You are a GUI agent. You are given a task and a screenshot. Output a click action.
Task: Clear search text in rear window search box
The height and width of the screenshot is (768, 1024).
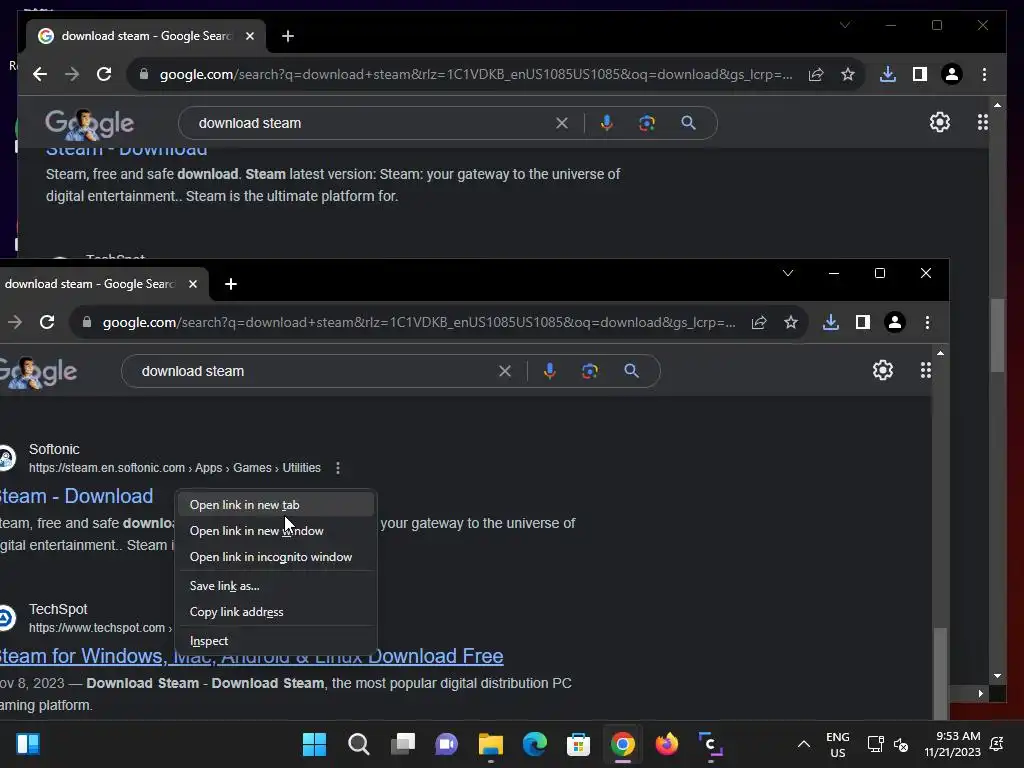(x=562, y=123)
